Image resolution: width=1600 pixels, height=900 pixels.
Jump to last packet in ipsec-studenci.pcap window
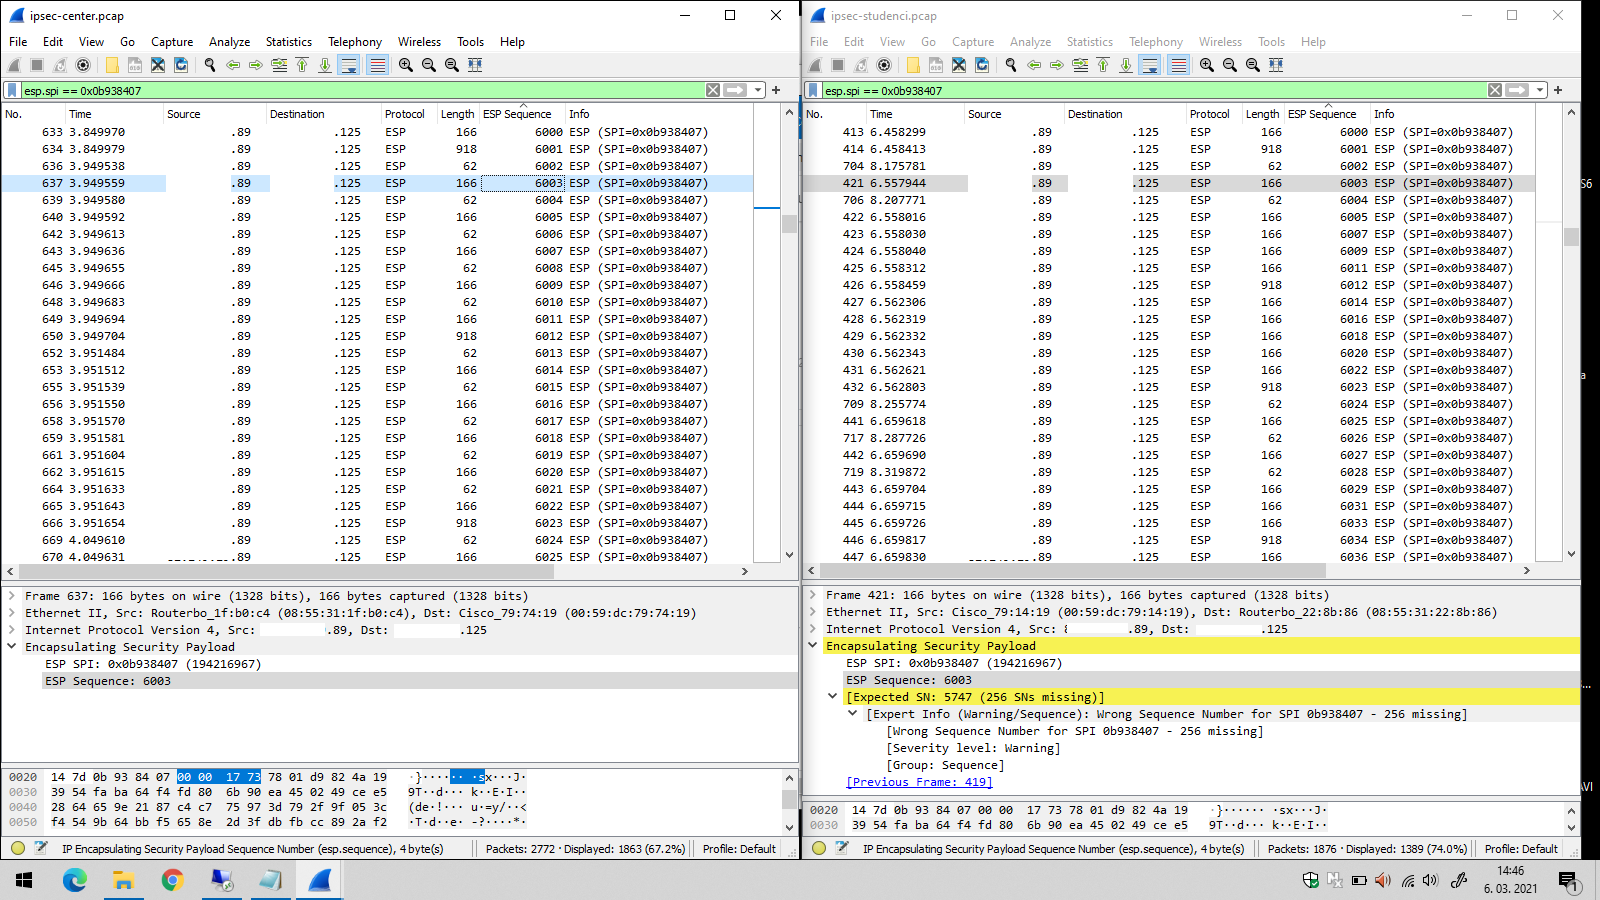(x=1126, y=65)
